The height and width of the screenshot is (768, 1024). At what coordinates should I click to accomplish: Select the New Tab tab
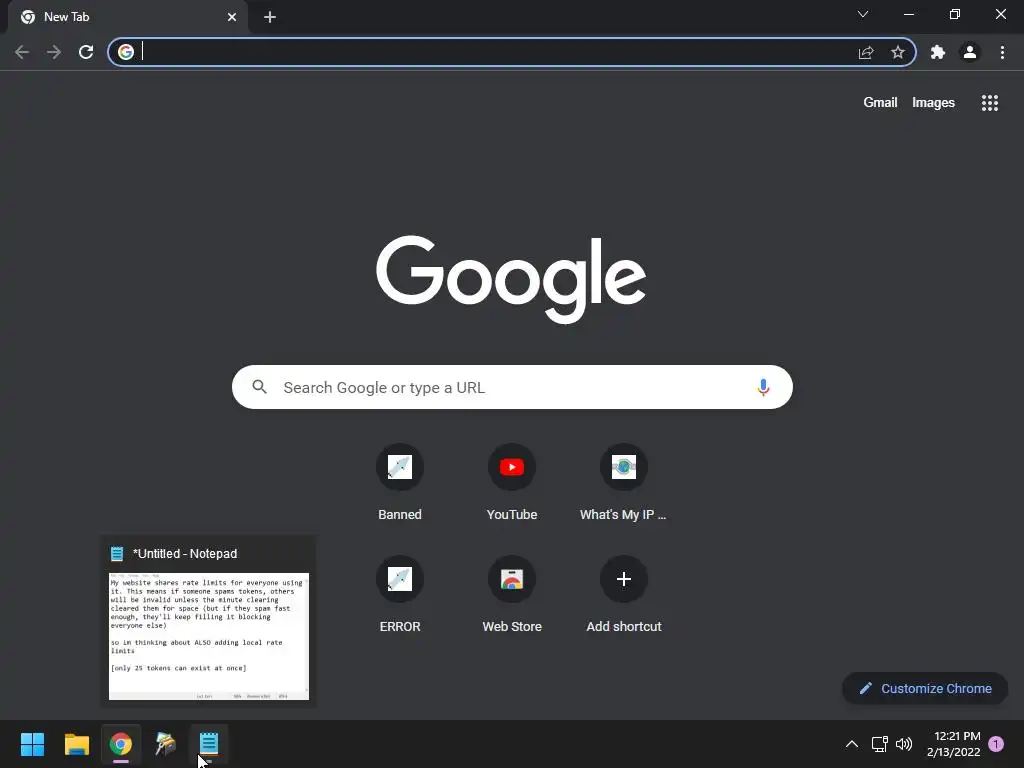tap(127, 17)
